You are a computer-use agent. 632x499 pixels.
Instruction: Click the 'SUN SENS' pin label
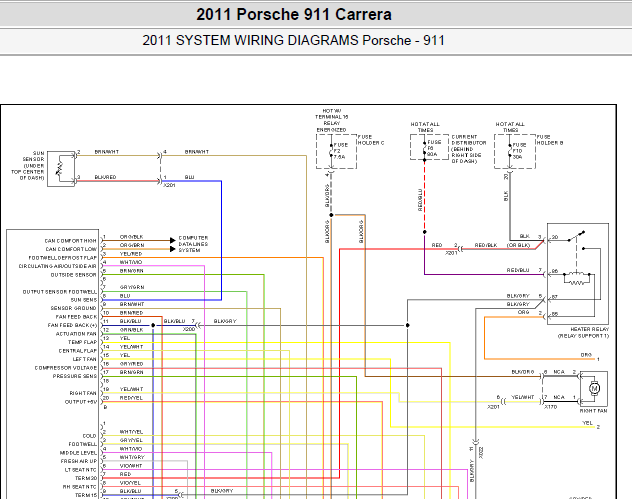[84, 300]
